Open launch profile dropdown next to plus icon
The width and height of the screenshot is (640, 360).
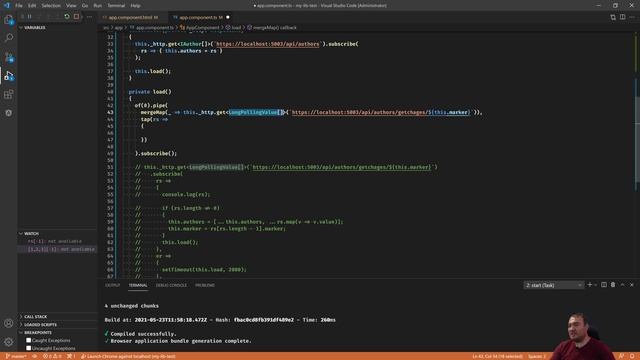596,285
